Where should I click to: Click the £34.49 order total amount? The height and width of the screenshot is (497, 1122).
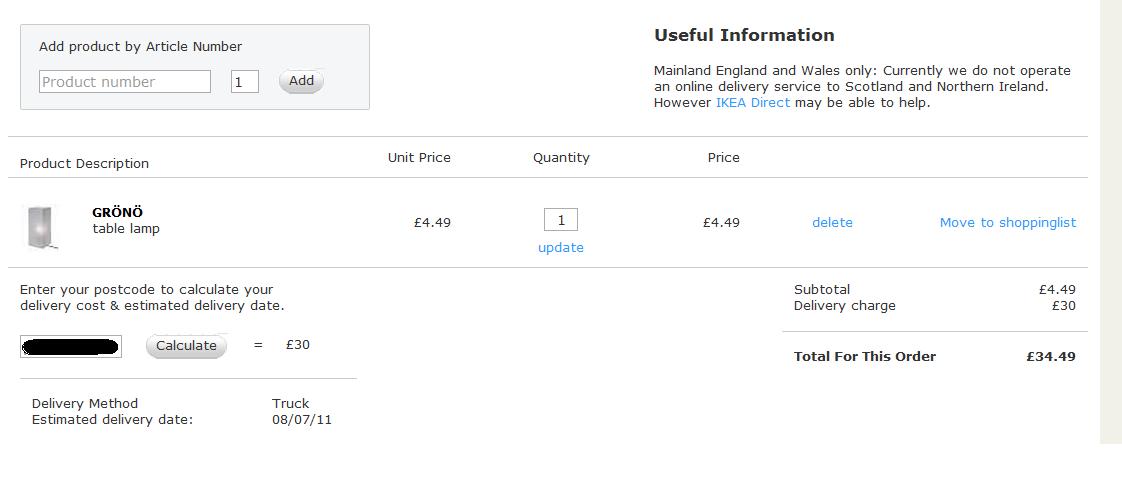click(1050, 357)
